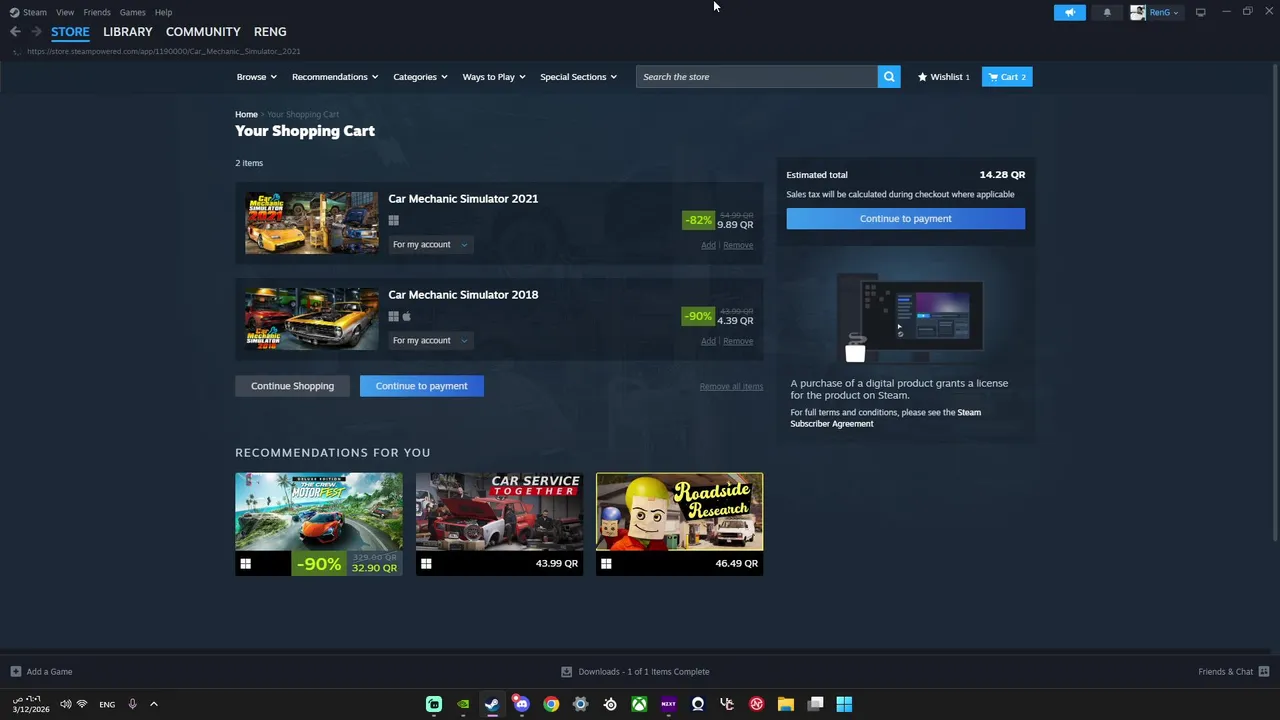Click the Windows icon on Car Service Together card

pos(426,564)
